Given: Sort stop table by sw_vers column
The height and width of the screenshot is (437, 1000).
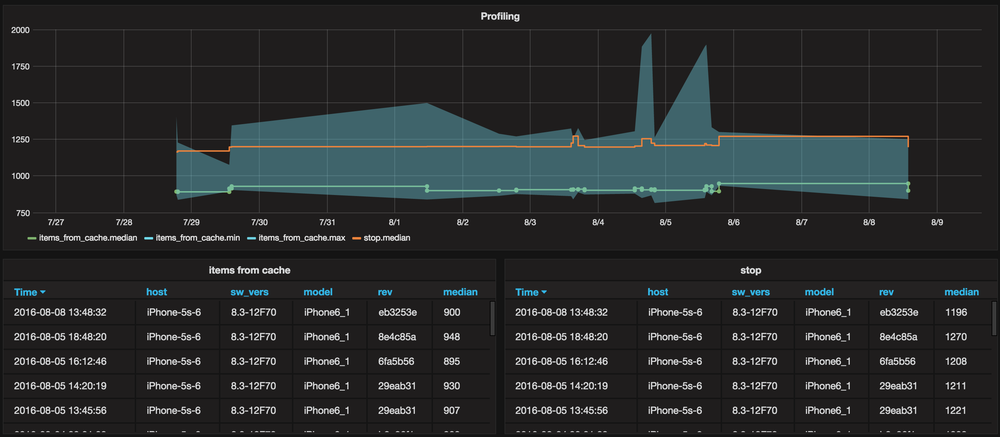Looking at the screenshot, I should click(751, 292).
